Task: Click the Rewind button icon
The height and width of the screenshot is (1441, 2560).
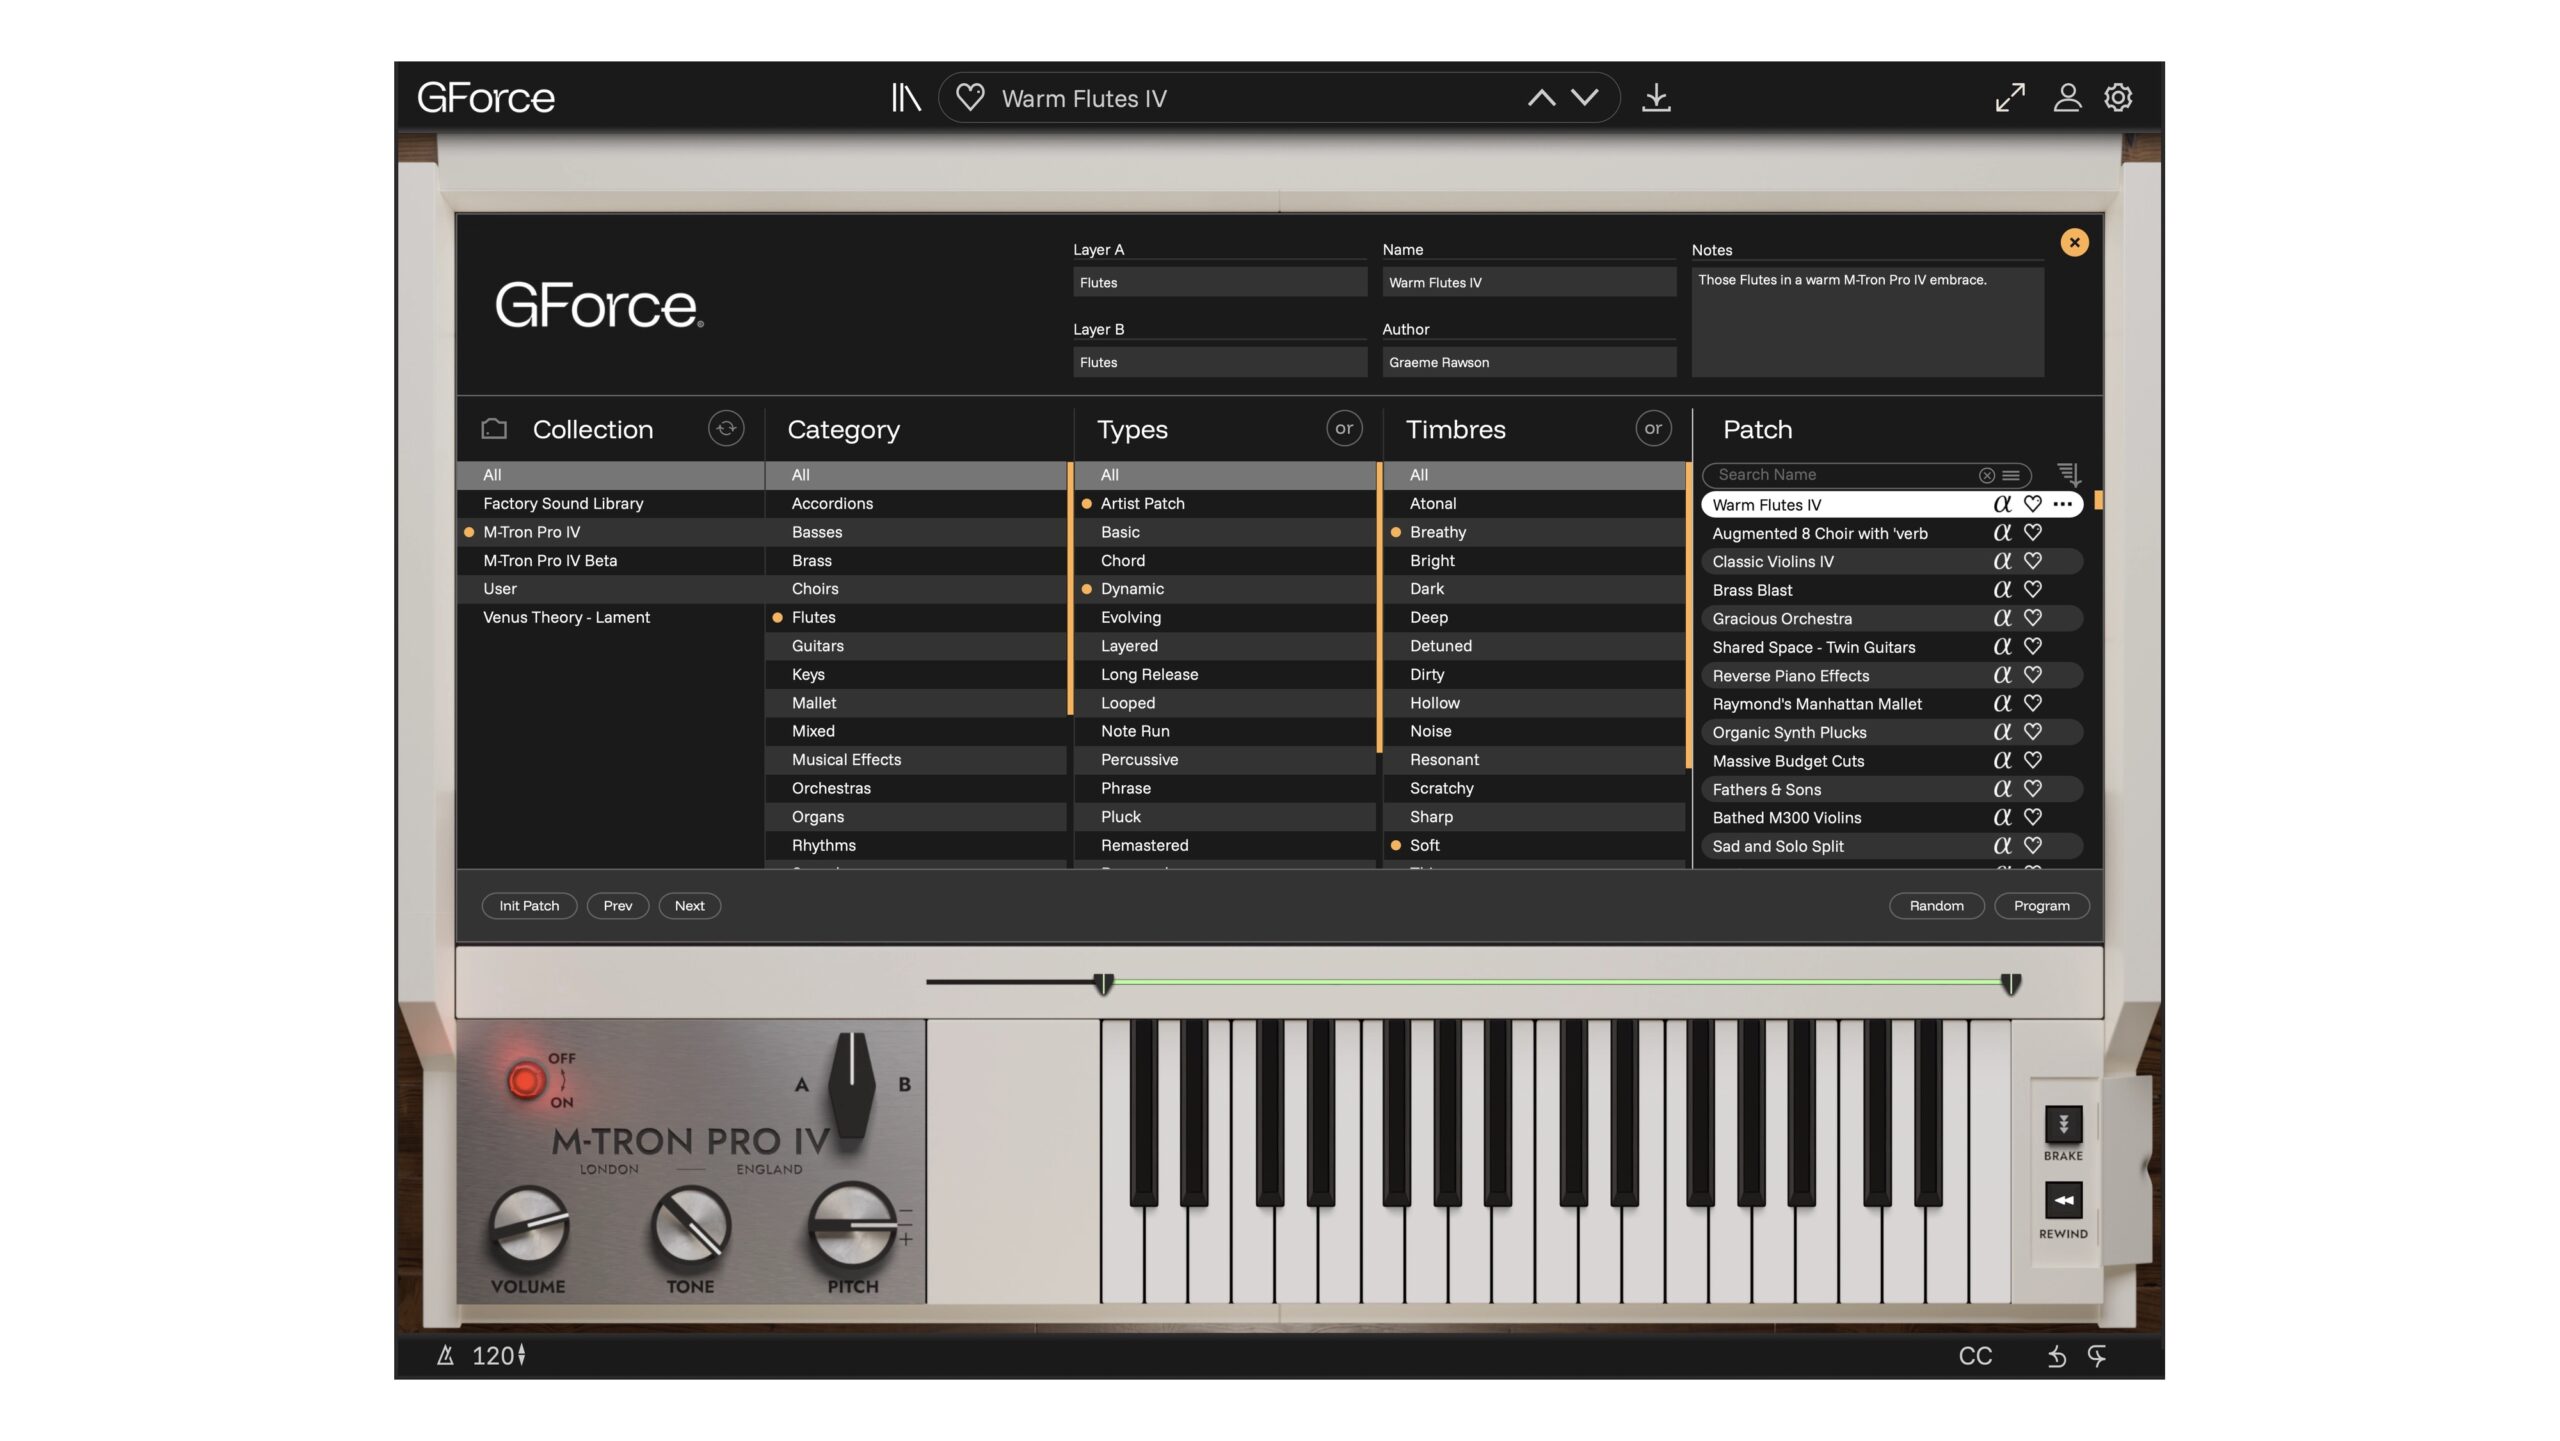Action: click(x=2063, y=1200)
